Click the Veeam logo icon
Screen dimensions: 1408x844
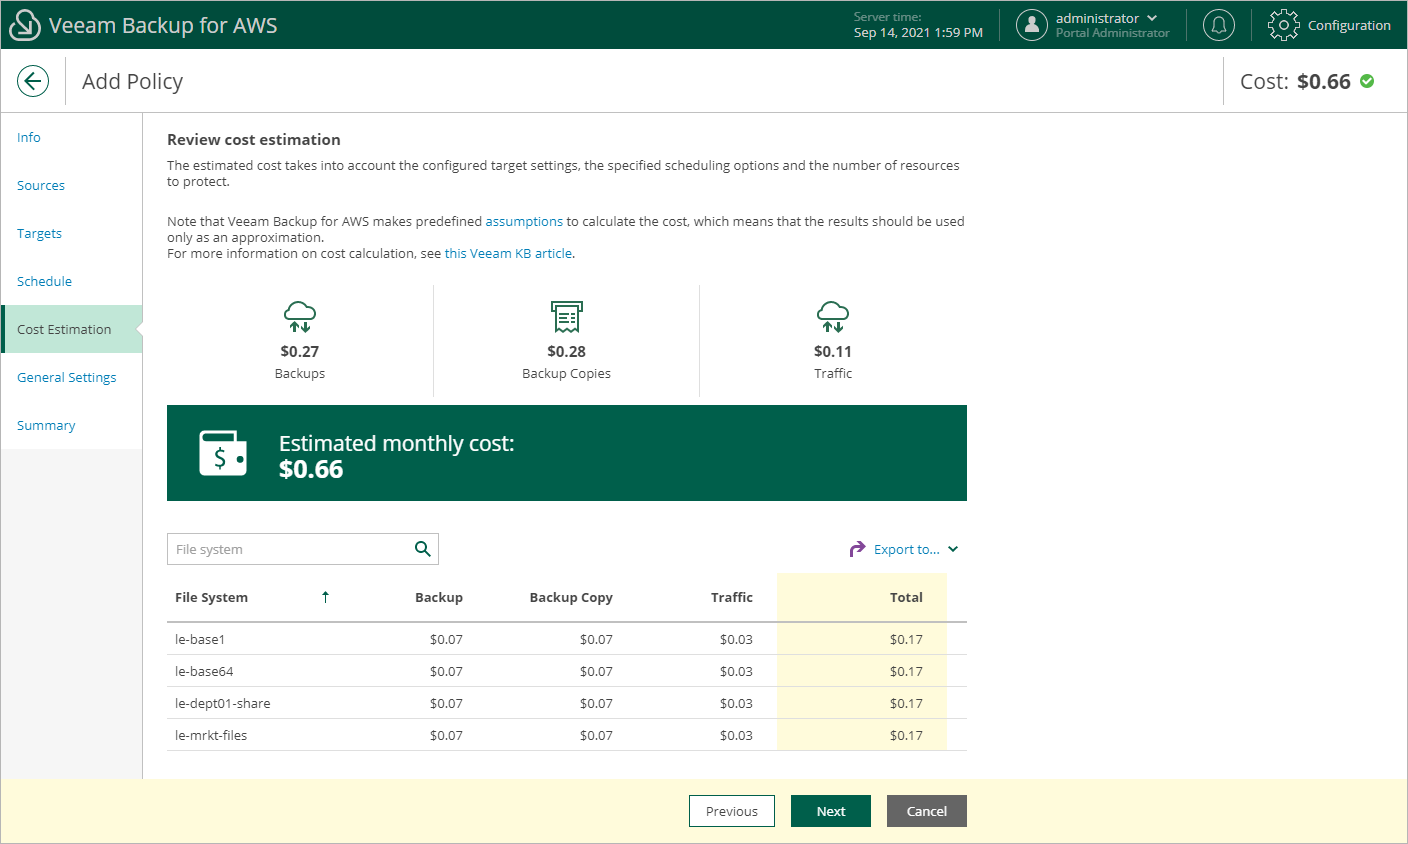click(x=24, y=25)
